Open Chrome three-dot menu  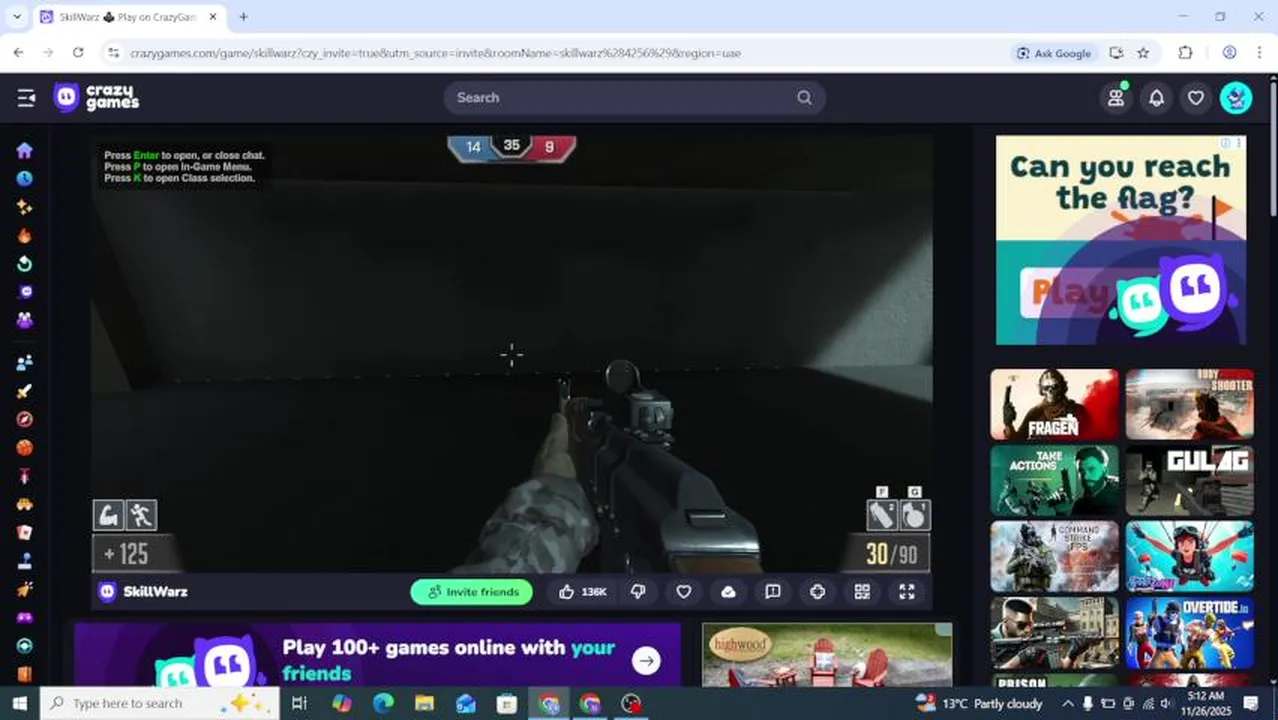click(1260, 53)
